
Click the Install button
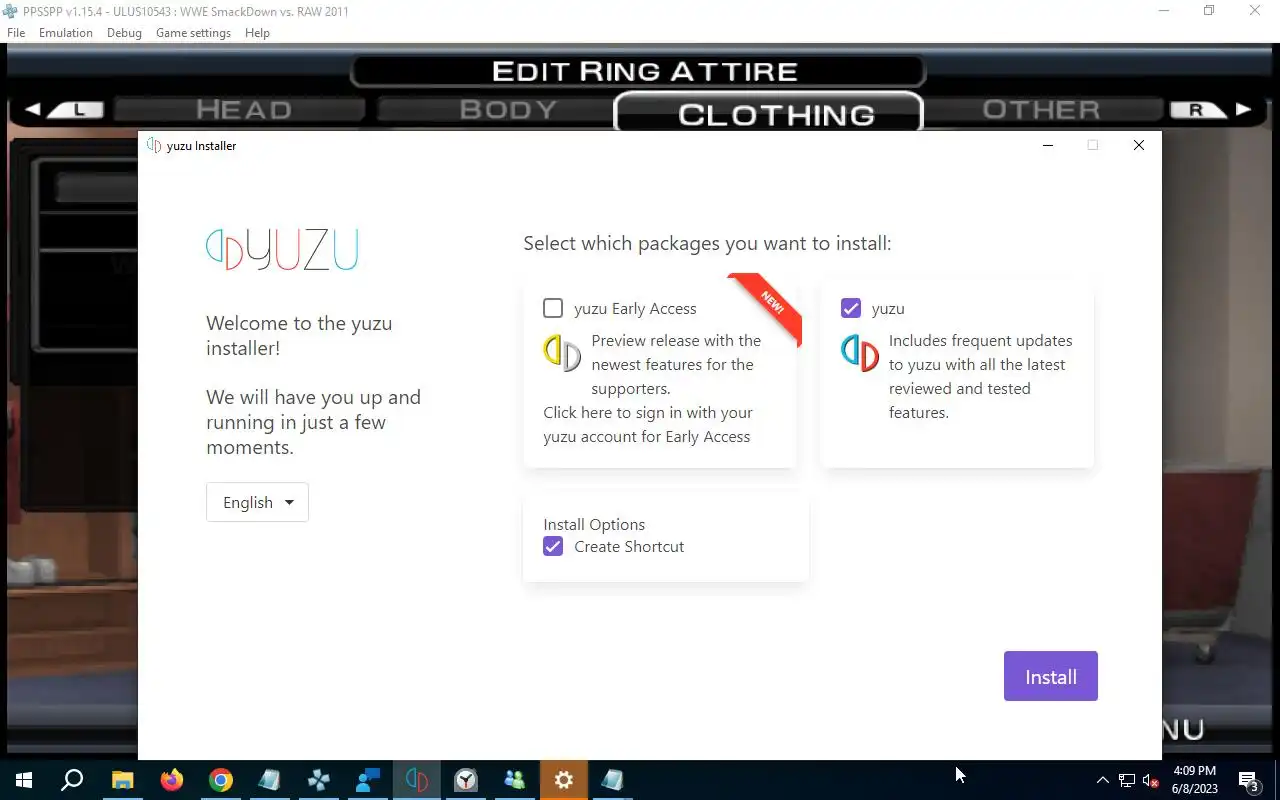coord(1051,676)
